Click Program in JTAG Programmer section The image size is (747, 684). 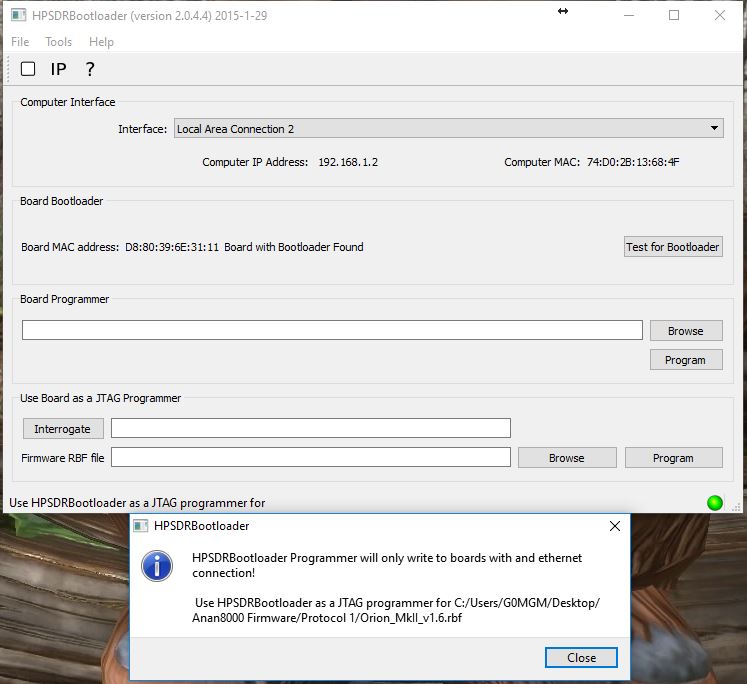pos(674,458)
